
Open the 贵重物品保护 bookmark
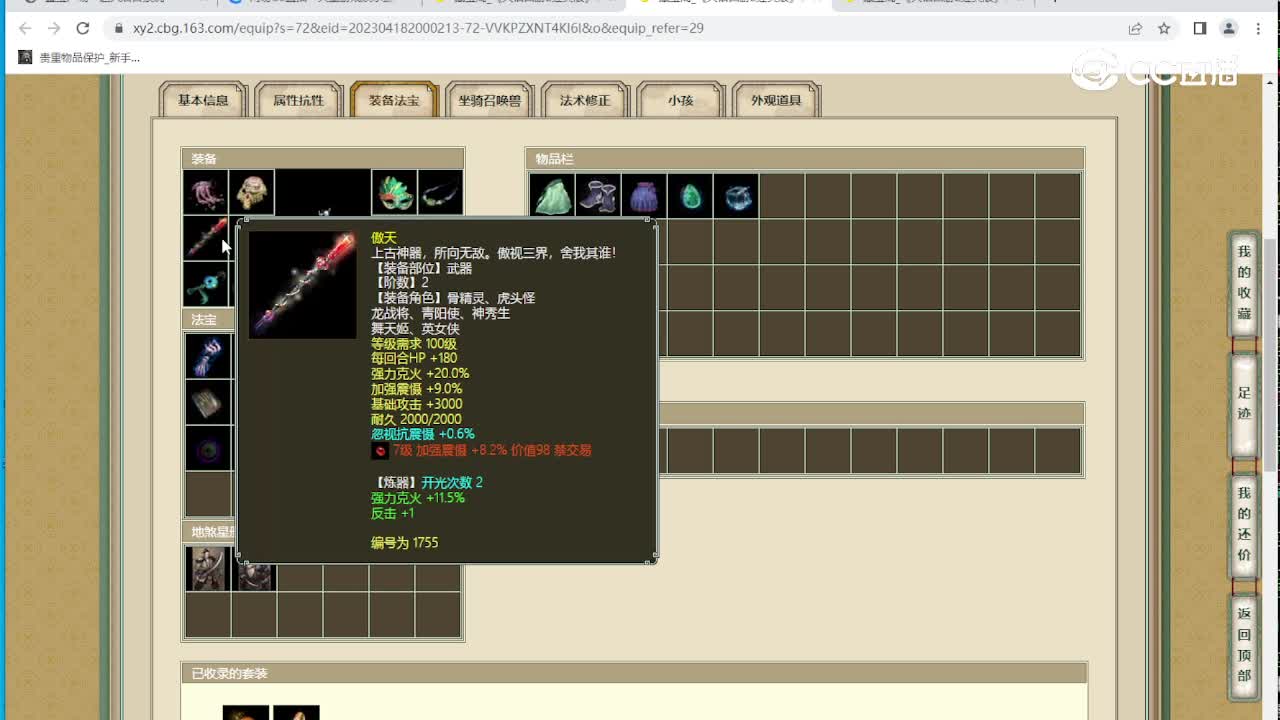click(80, 58)
